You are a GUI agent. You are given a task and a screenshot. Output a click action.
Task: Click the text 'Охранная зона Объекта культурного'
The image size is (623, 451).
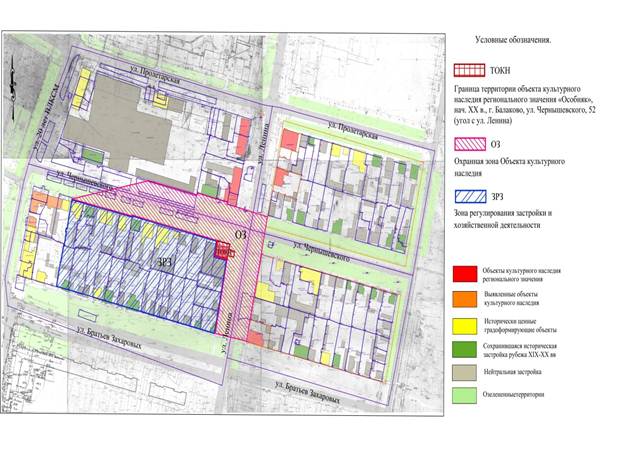(x=509, y=162)
